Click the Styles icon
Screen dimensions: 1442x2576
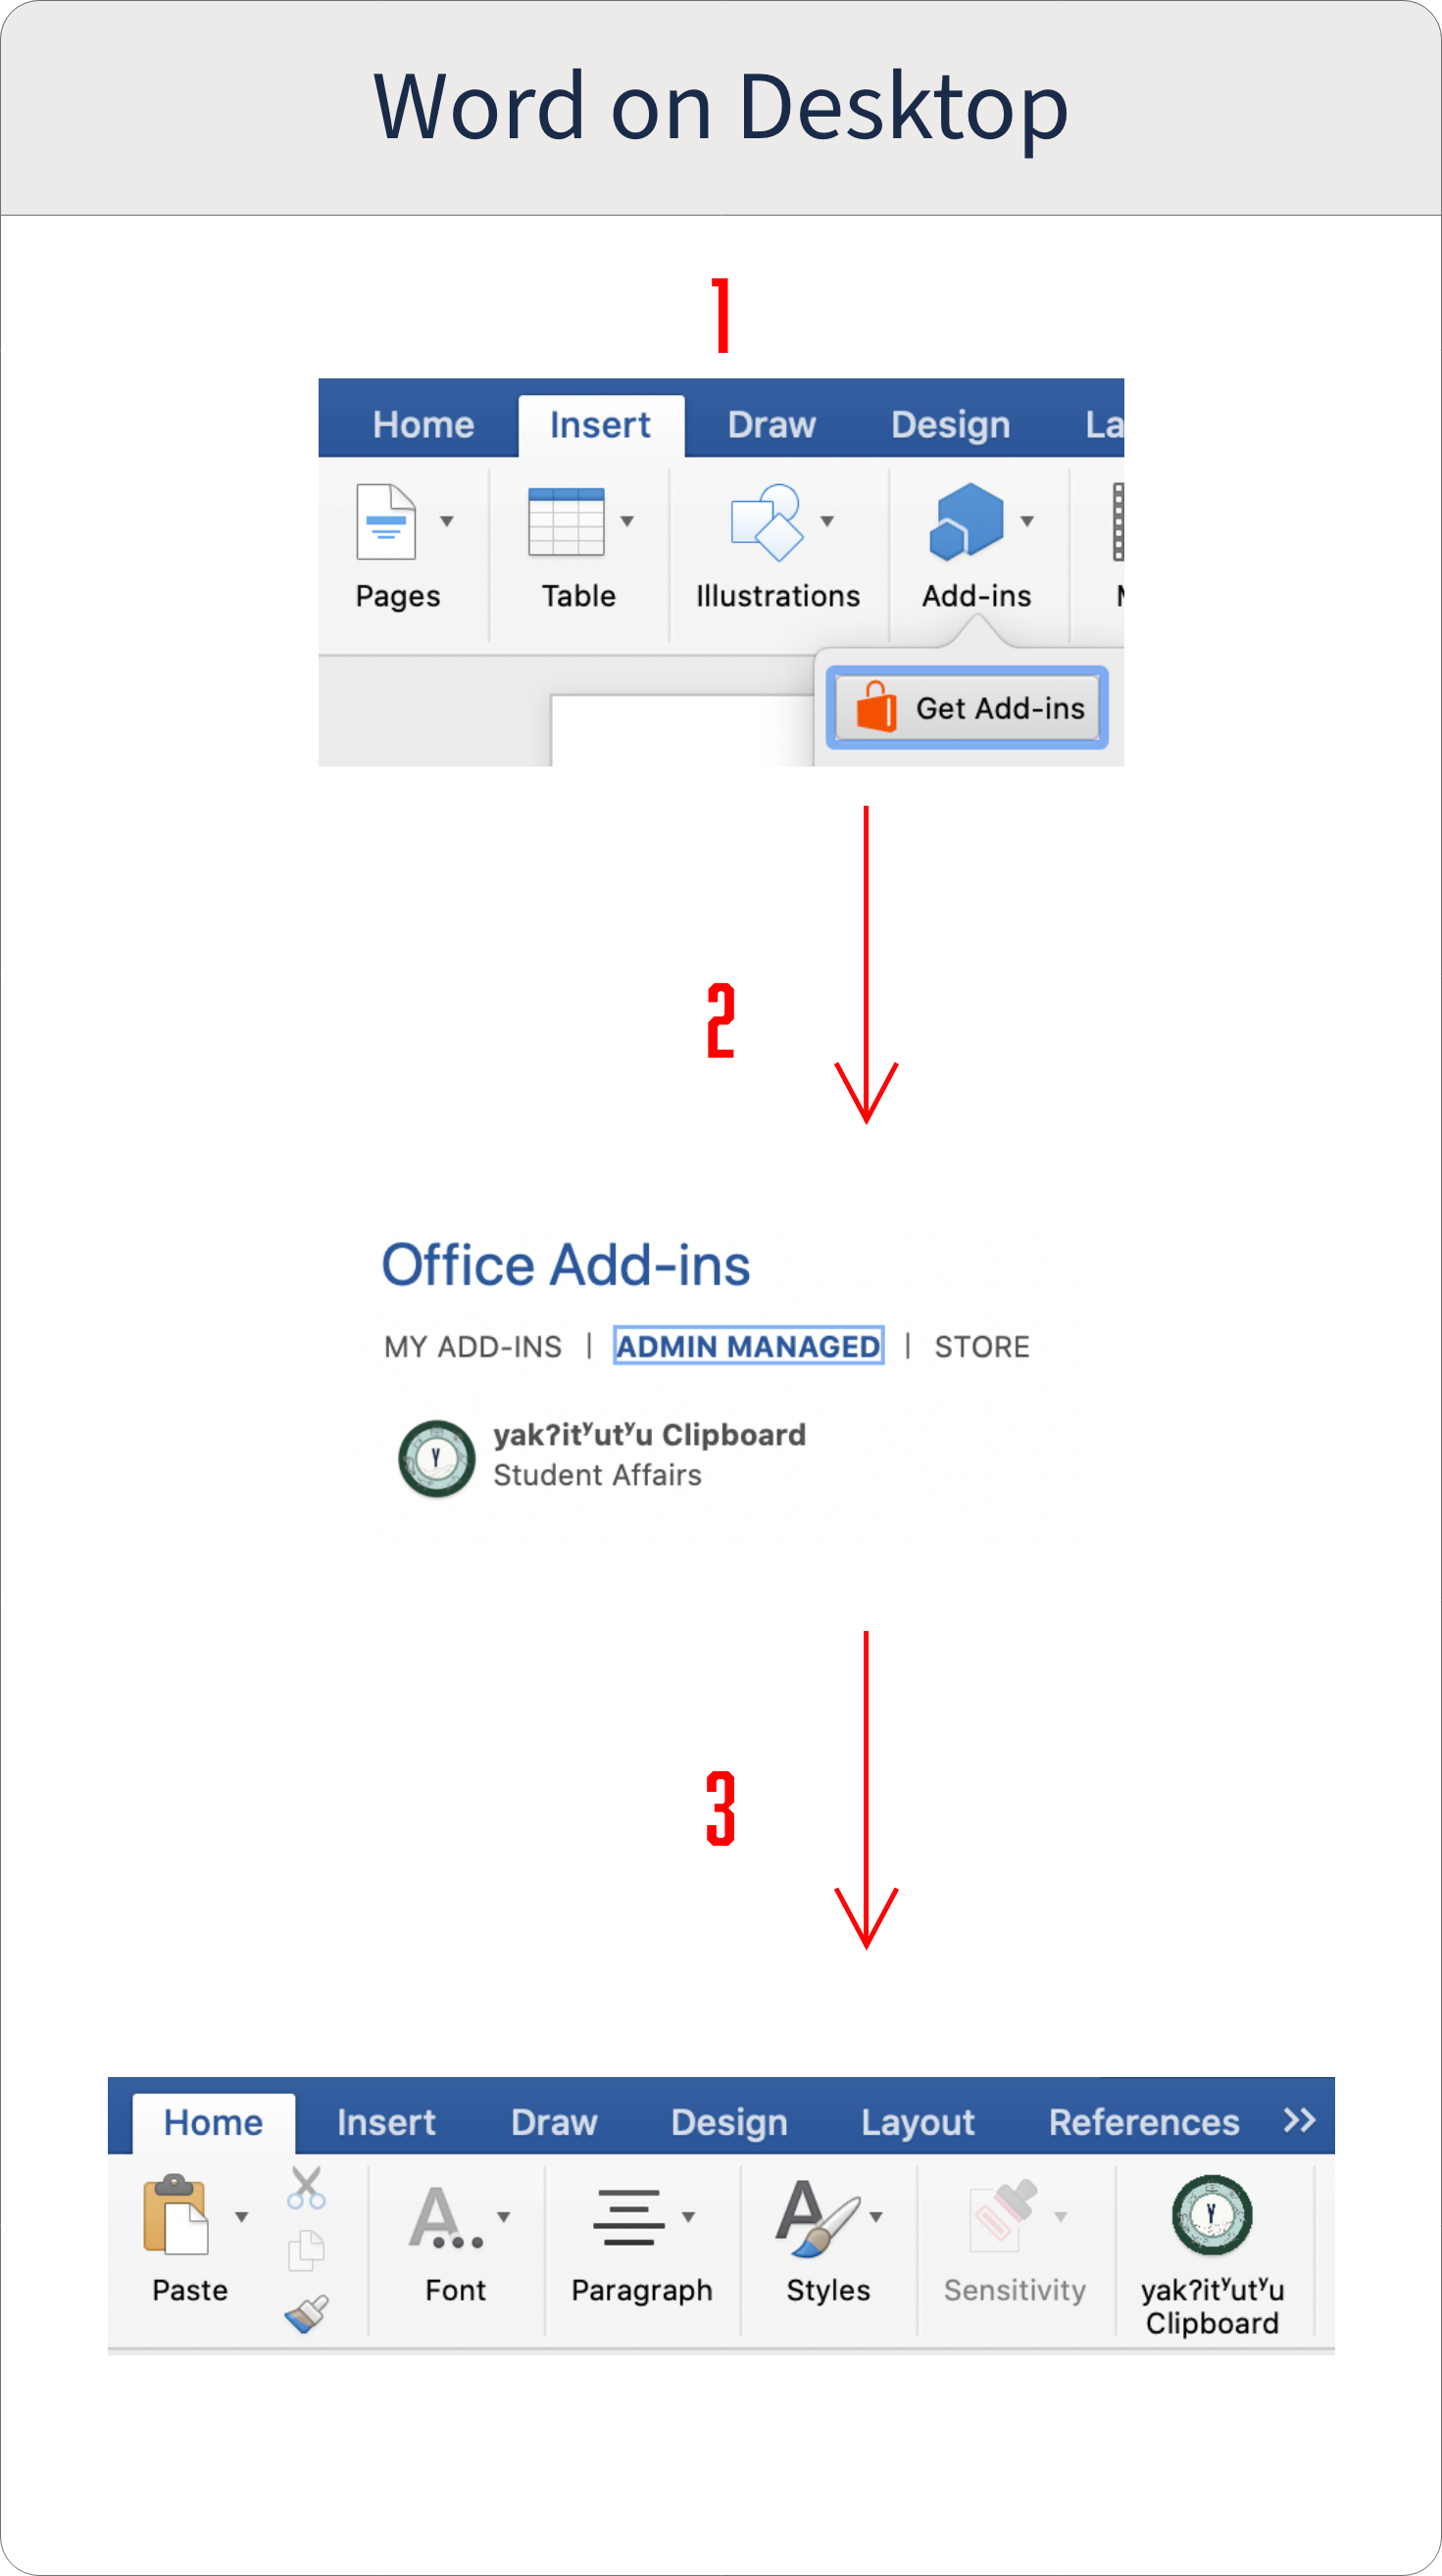(817, 2217)
